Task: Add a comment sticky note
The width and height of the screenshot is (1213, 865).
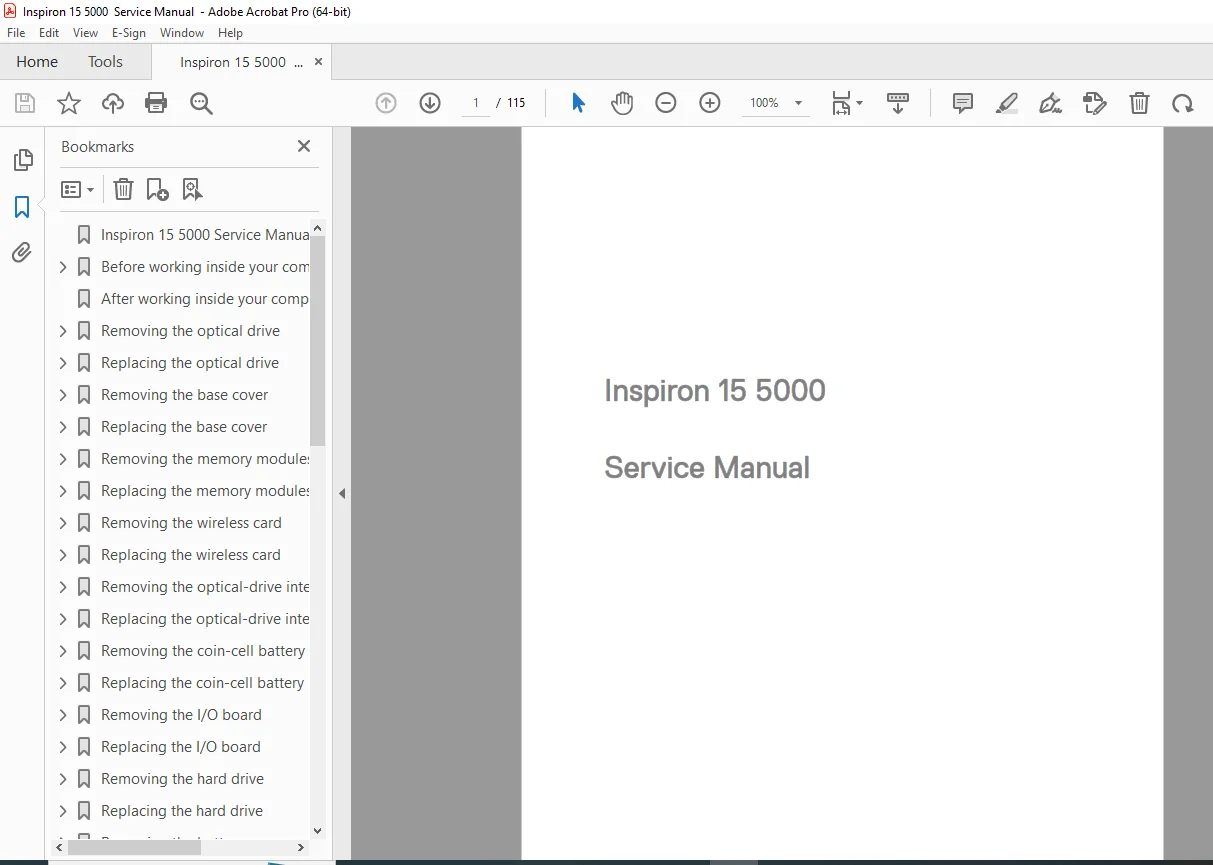Action: 963,103
